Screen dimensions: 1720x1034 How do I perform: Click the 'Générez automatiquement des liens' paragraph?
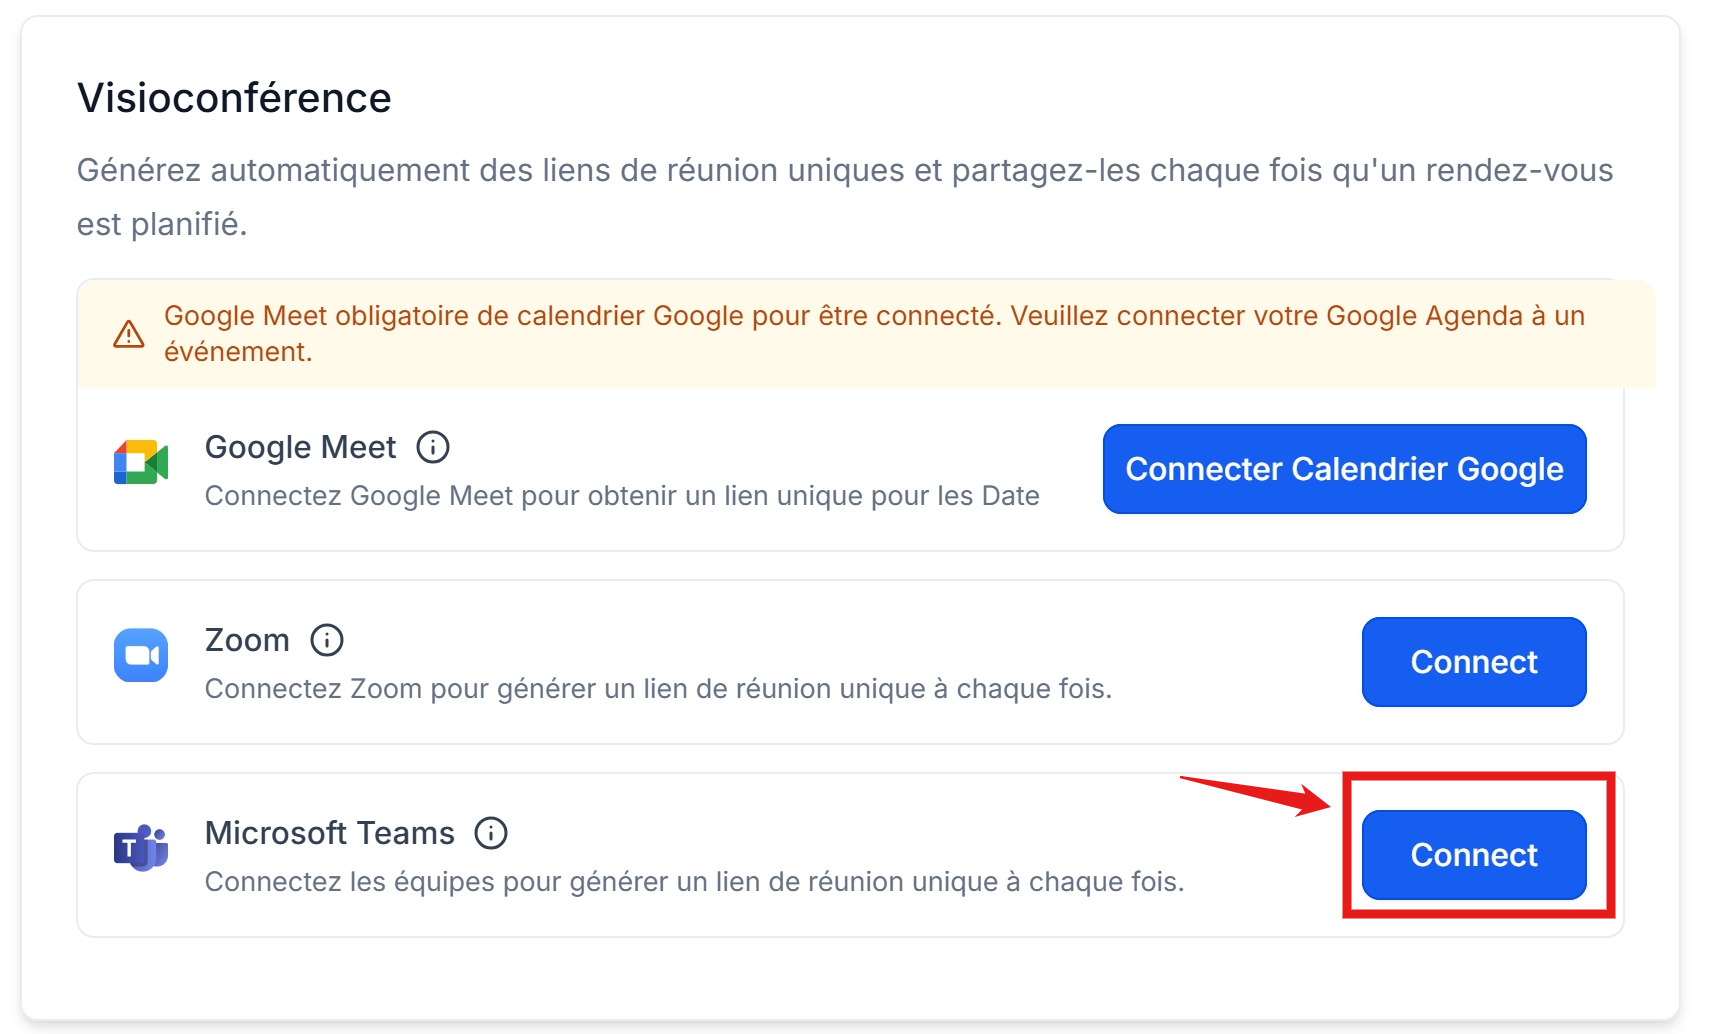tap(845, 197)
